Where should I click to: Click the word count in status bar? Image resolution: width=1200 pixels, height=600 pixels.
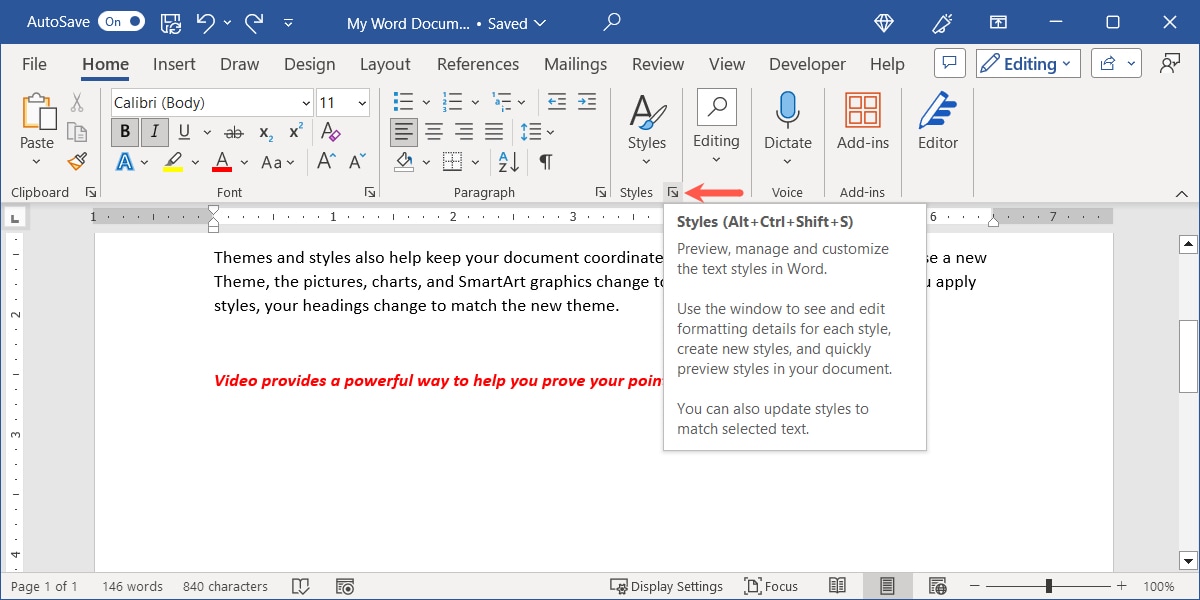click(132, 586)
